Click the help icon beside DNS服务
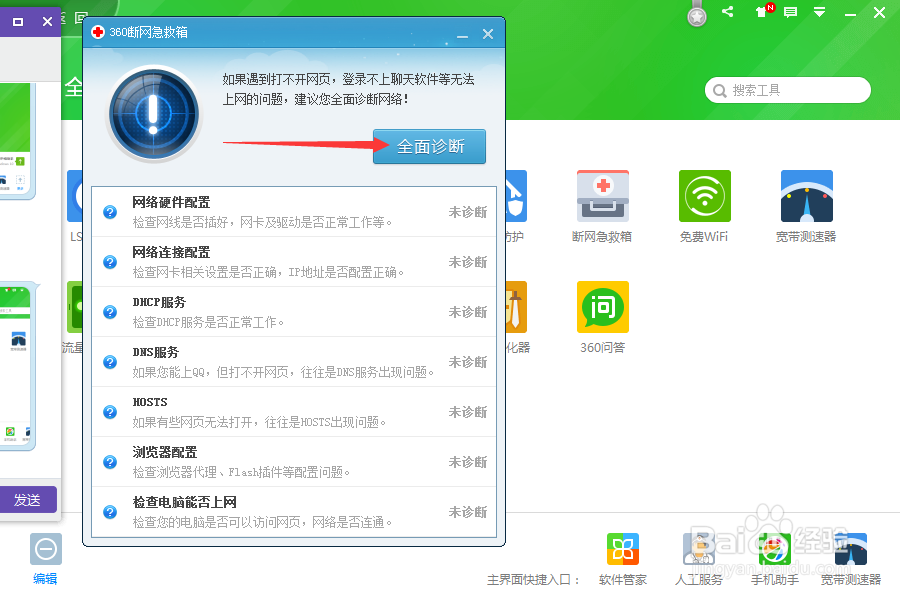This screenshot has width=900, height=600. [x=109, y=361]
